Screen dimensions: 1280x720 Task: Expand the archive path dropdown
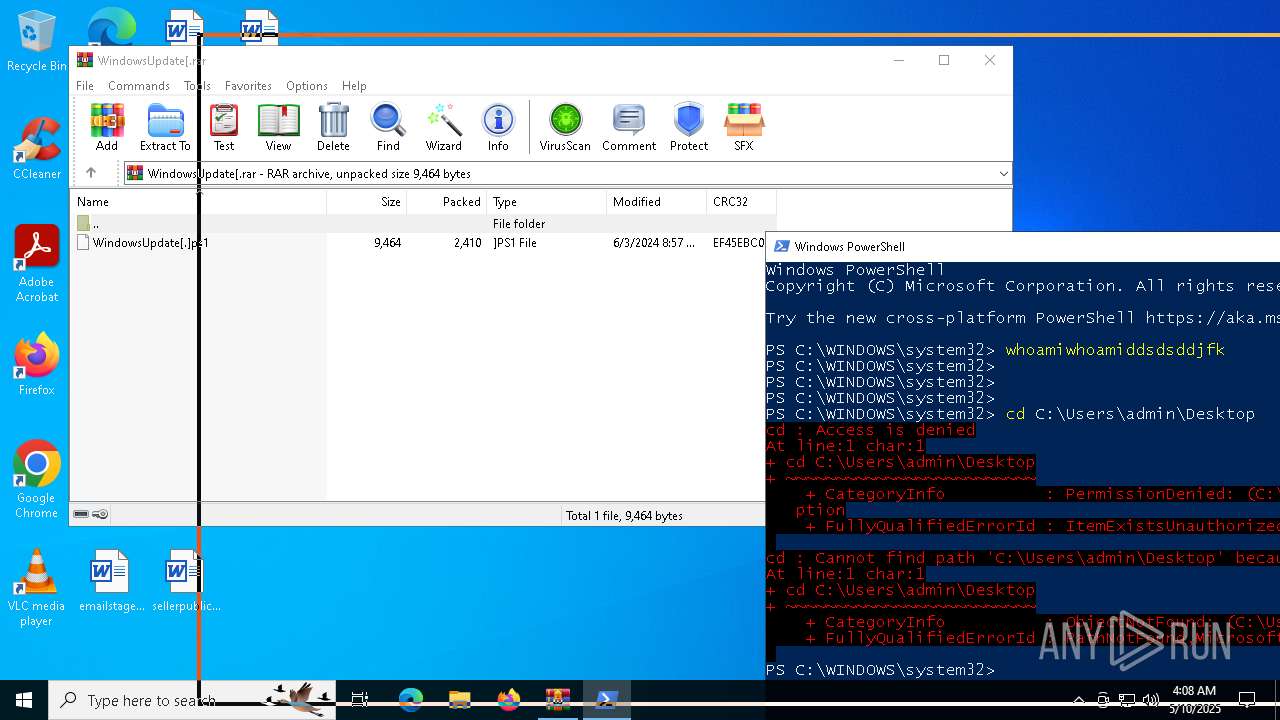pyautogui.click(x=1003, y=174)
